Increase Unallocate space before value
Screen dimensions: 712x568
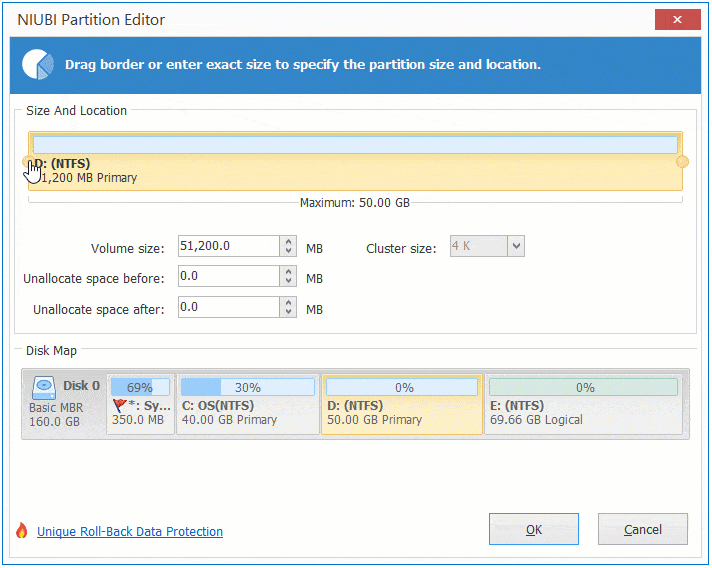(289, 272)
